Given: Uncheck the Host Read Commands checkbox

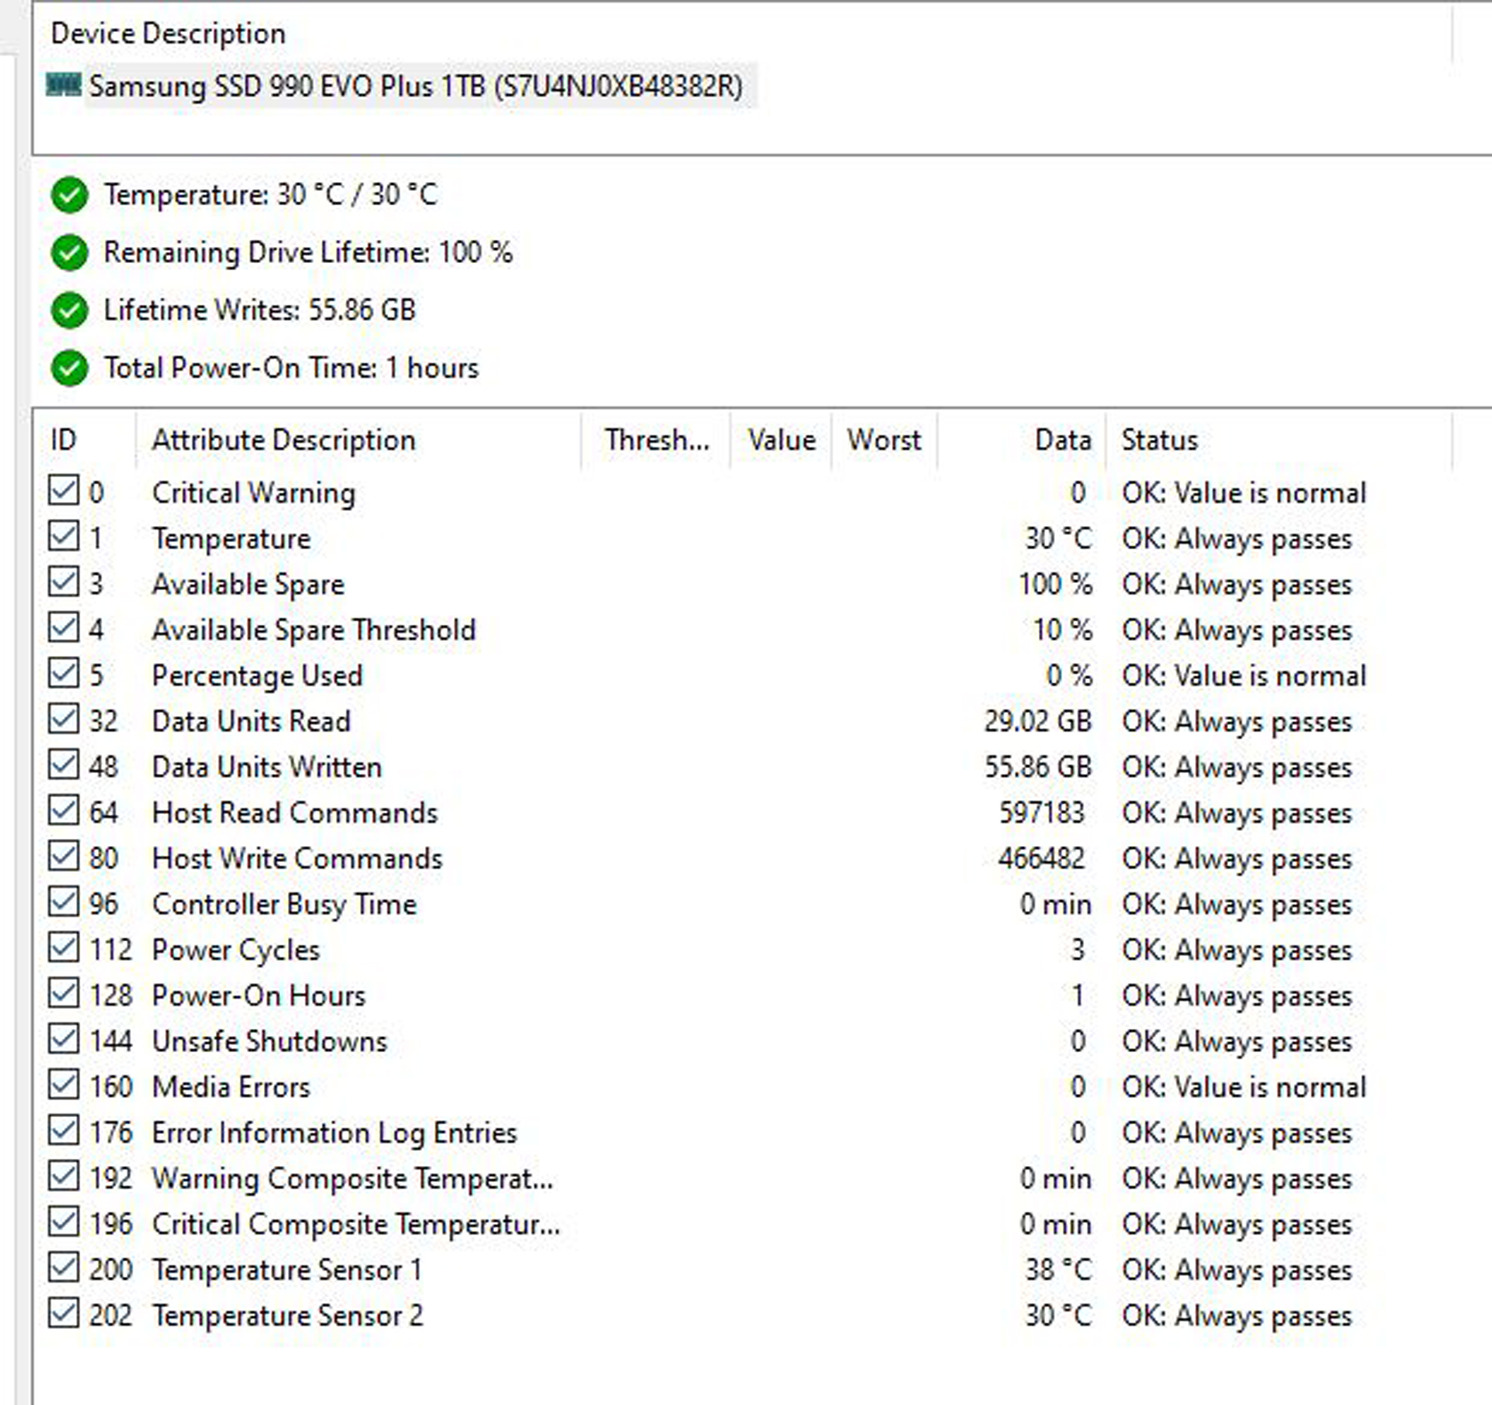Looking at the screenshot, I should click(x=63, y=810).
